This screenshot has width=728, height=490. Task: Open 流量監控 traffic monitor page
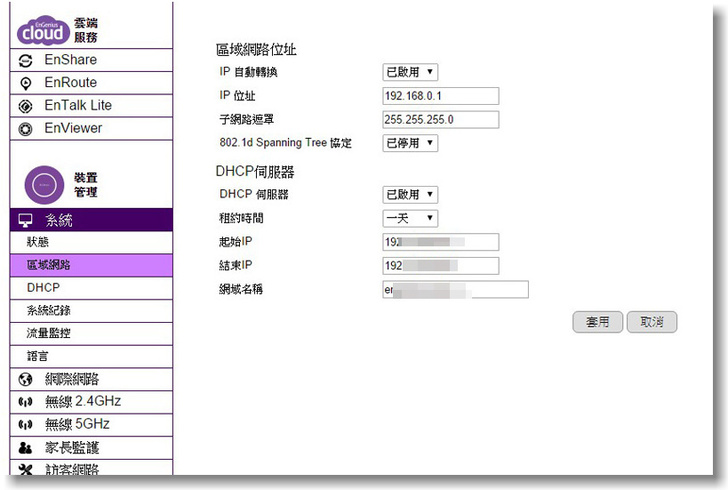click(x=91, y=333)
